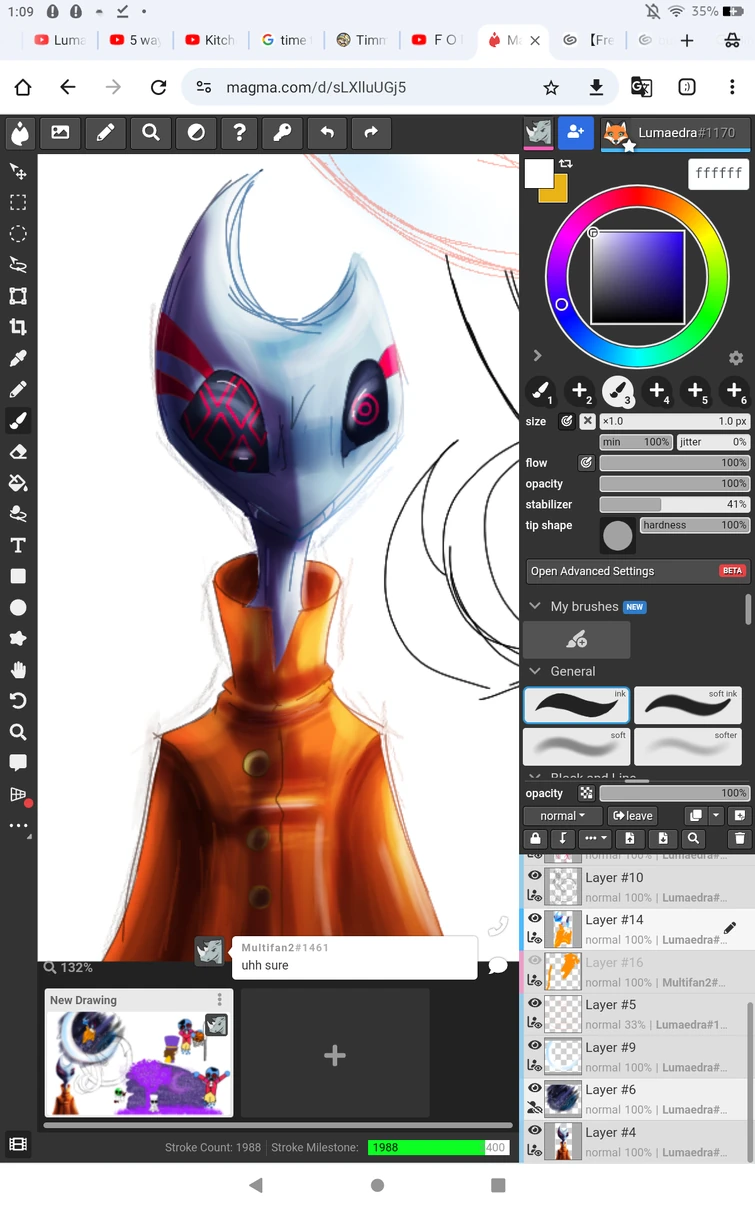The width and height of the screenshot is (755, 1208).
Task: Switch to the Kitch browser tab
Action: click(210, 40)
